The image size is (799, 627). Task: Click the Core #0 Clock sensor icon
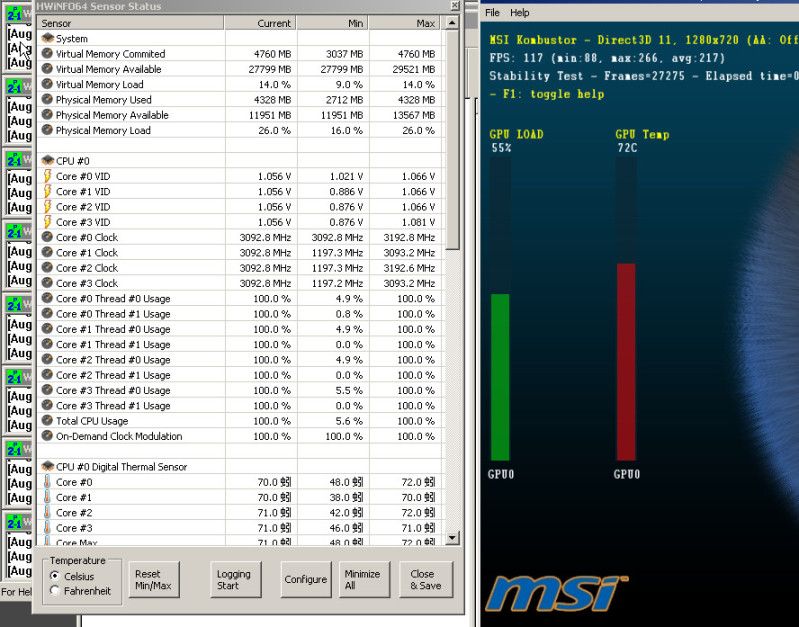(47, 237)
